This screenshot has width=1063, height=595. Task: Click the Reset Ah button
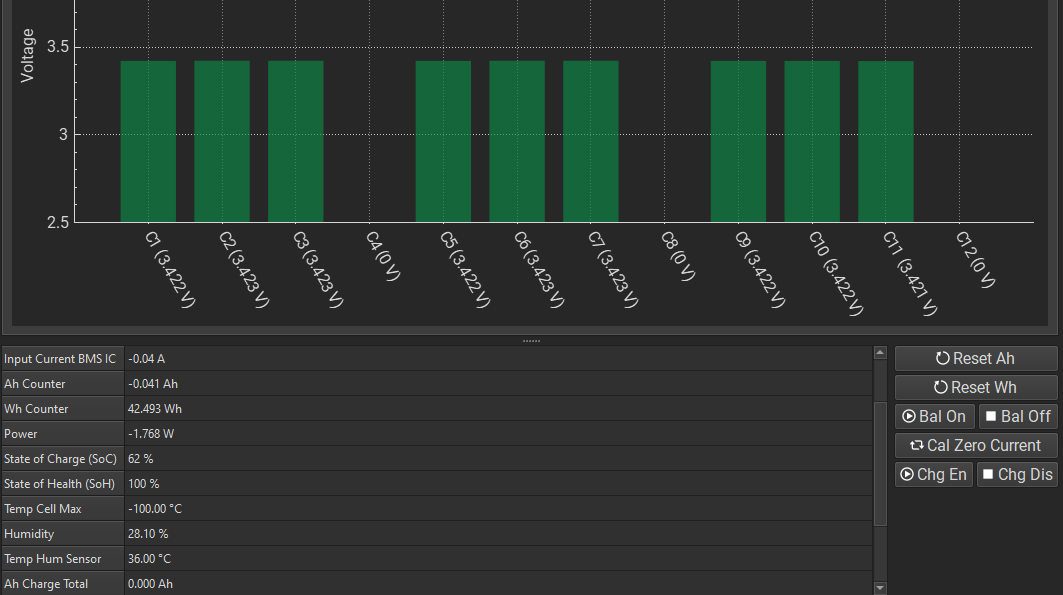coord(976,358)
